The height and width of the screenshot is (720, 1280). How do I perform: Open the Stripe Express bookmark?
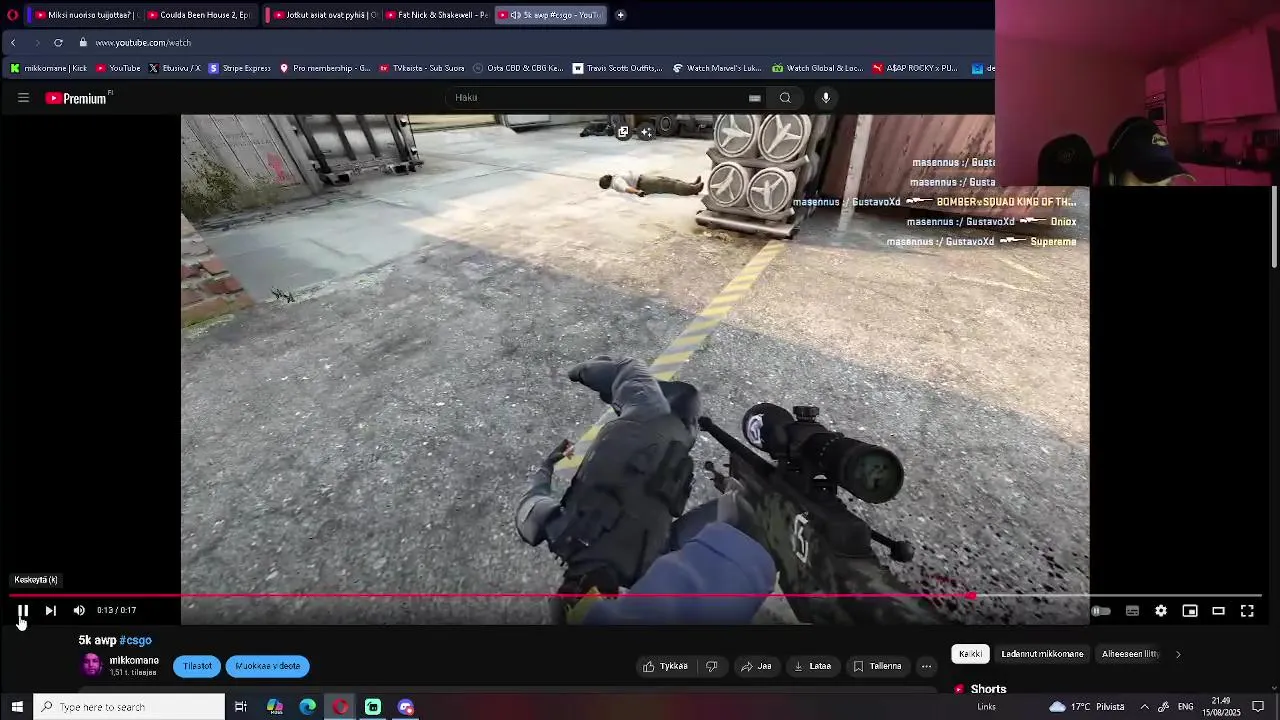(239, 68)
